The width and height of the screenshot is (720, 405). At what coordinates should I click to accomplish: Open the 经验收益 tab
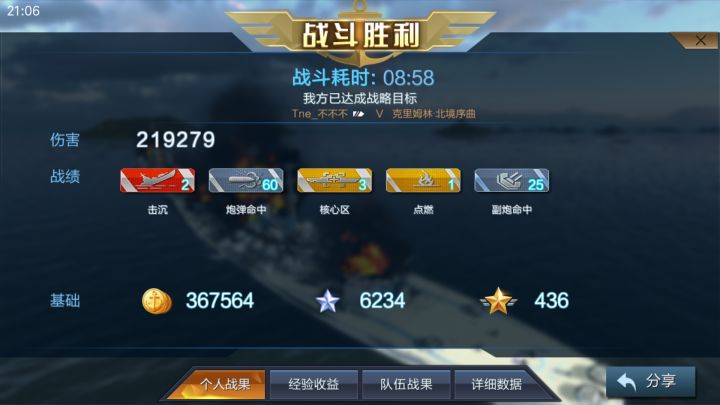(x=314, y=384)
